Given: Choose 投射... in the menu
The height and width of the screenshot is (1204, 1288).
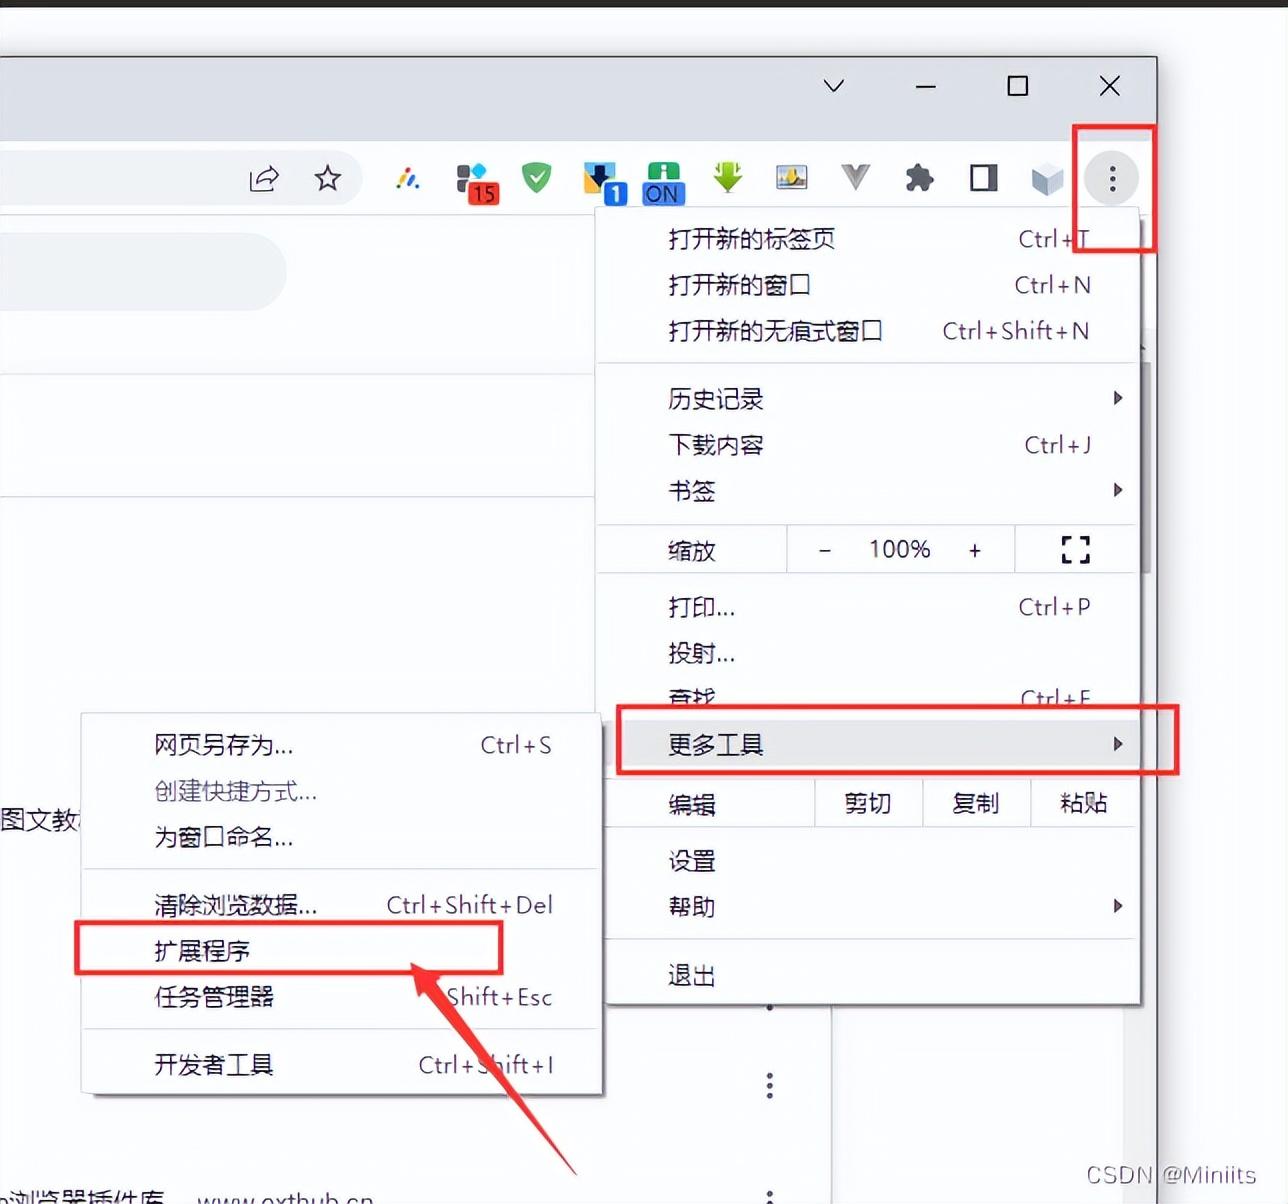Looking at the screenshot, I should (x=868, y=653).
